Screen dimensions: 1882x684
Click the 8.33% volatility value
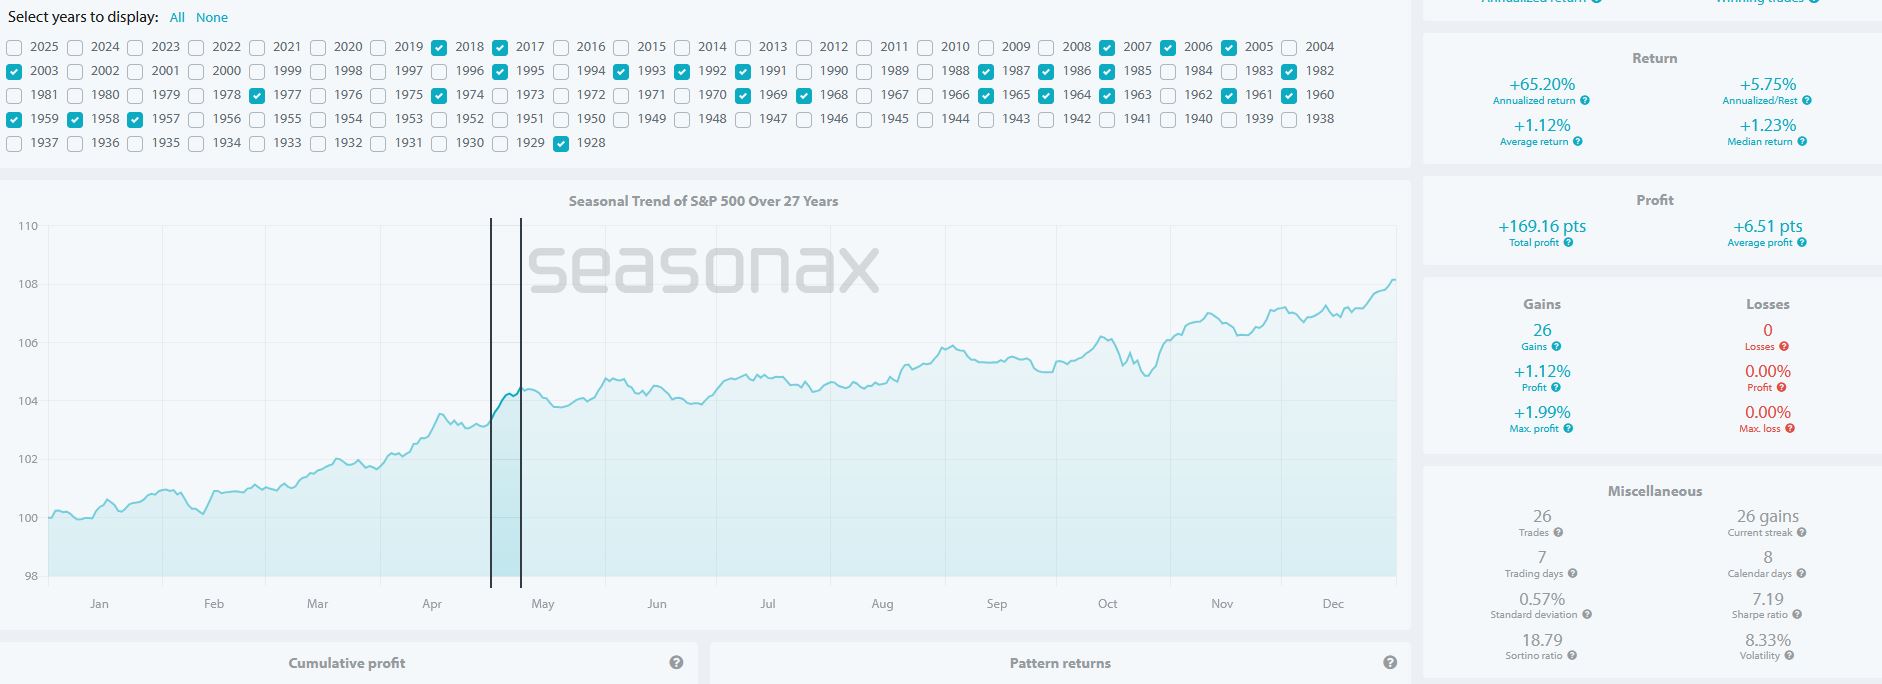tap(1767, 640)
